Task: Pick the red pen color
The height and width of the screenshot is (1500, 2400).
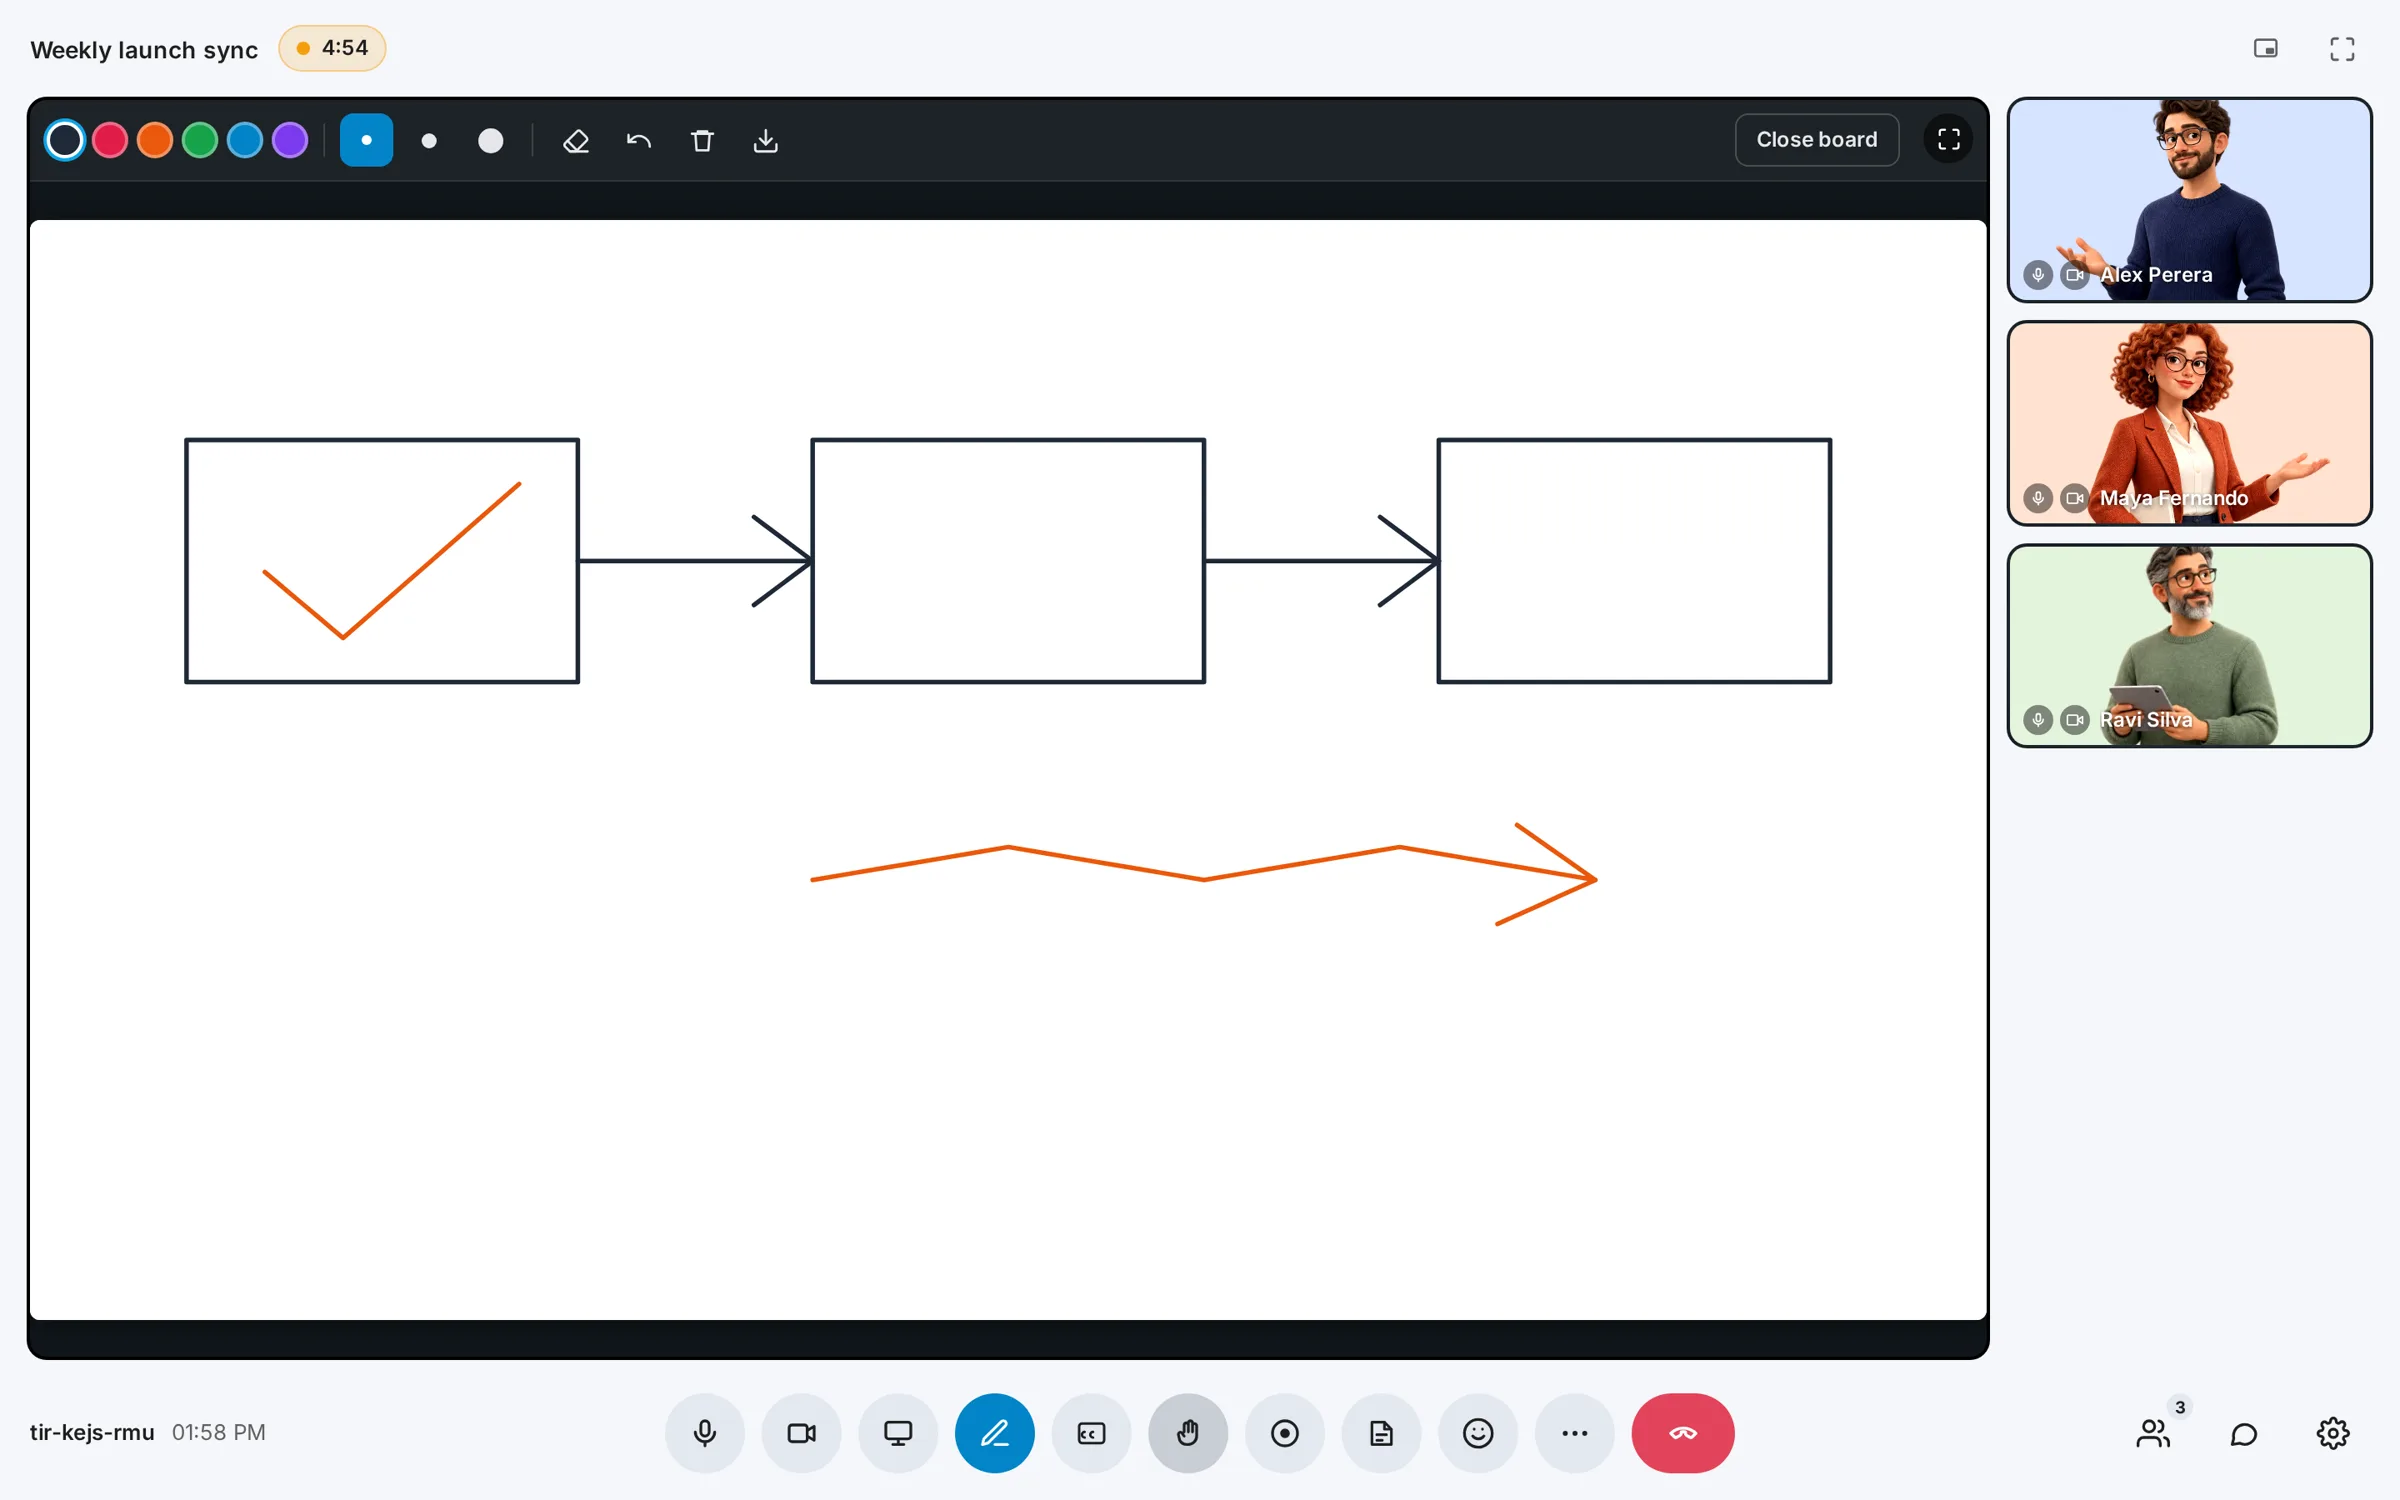Action: (x=110, y=140)
